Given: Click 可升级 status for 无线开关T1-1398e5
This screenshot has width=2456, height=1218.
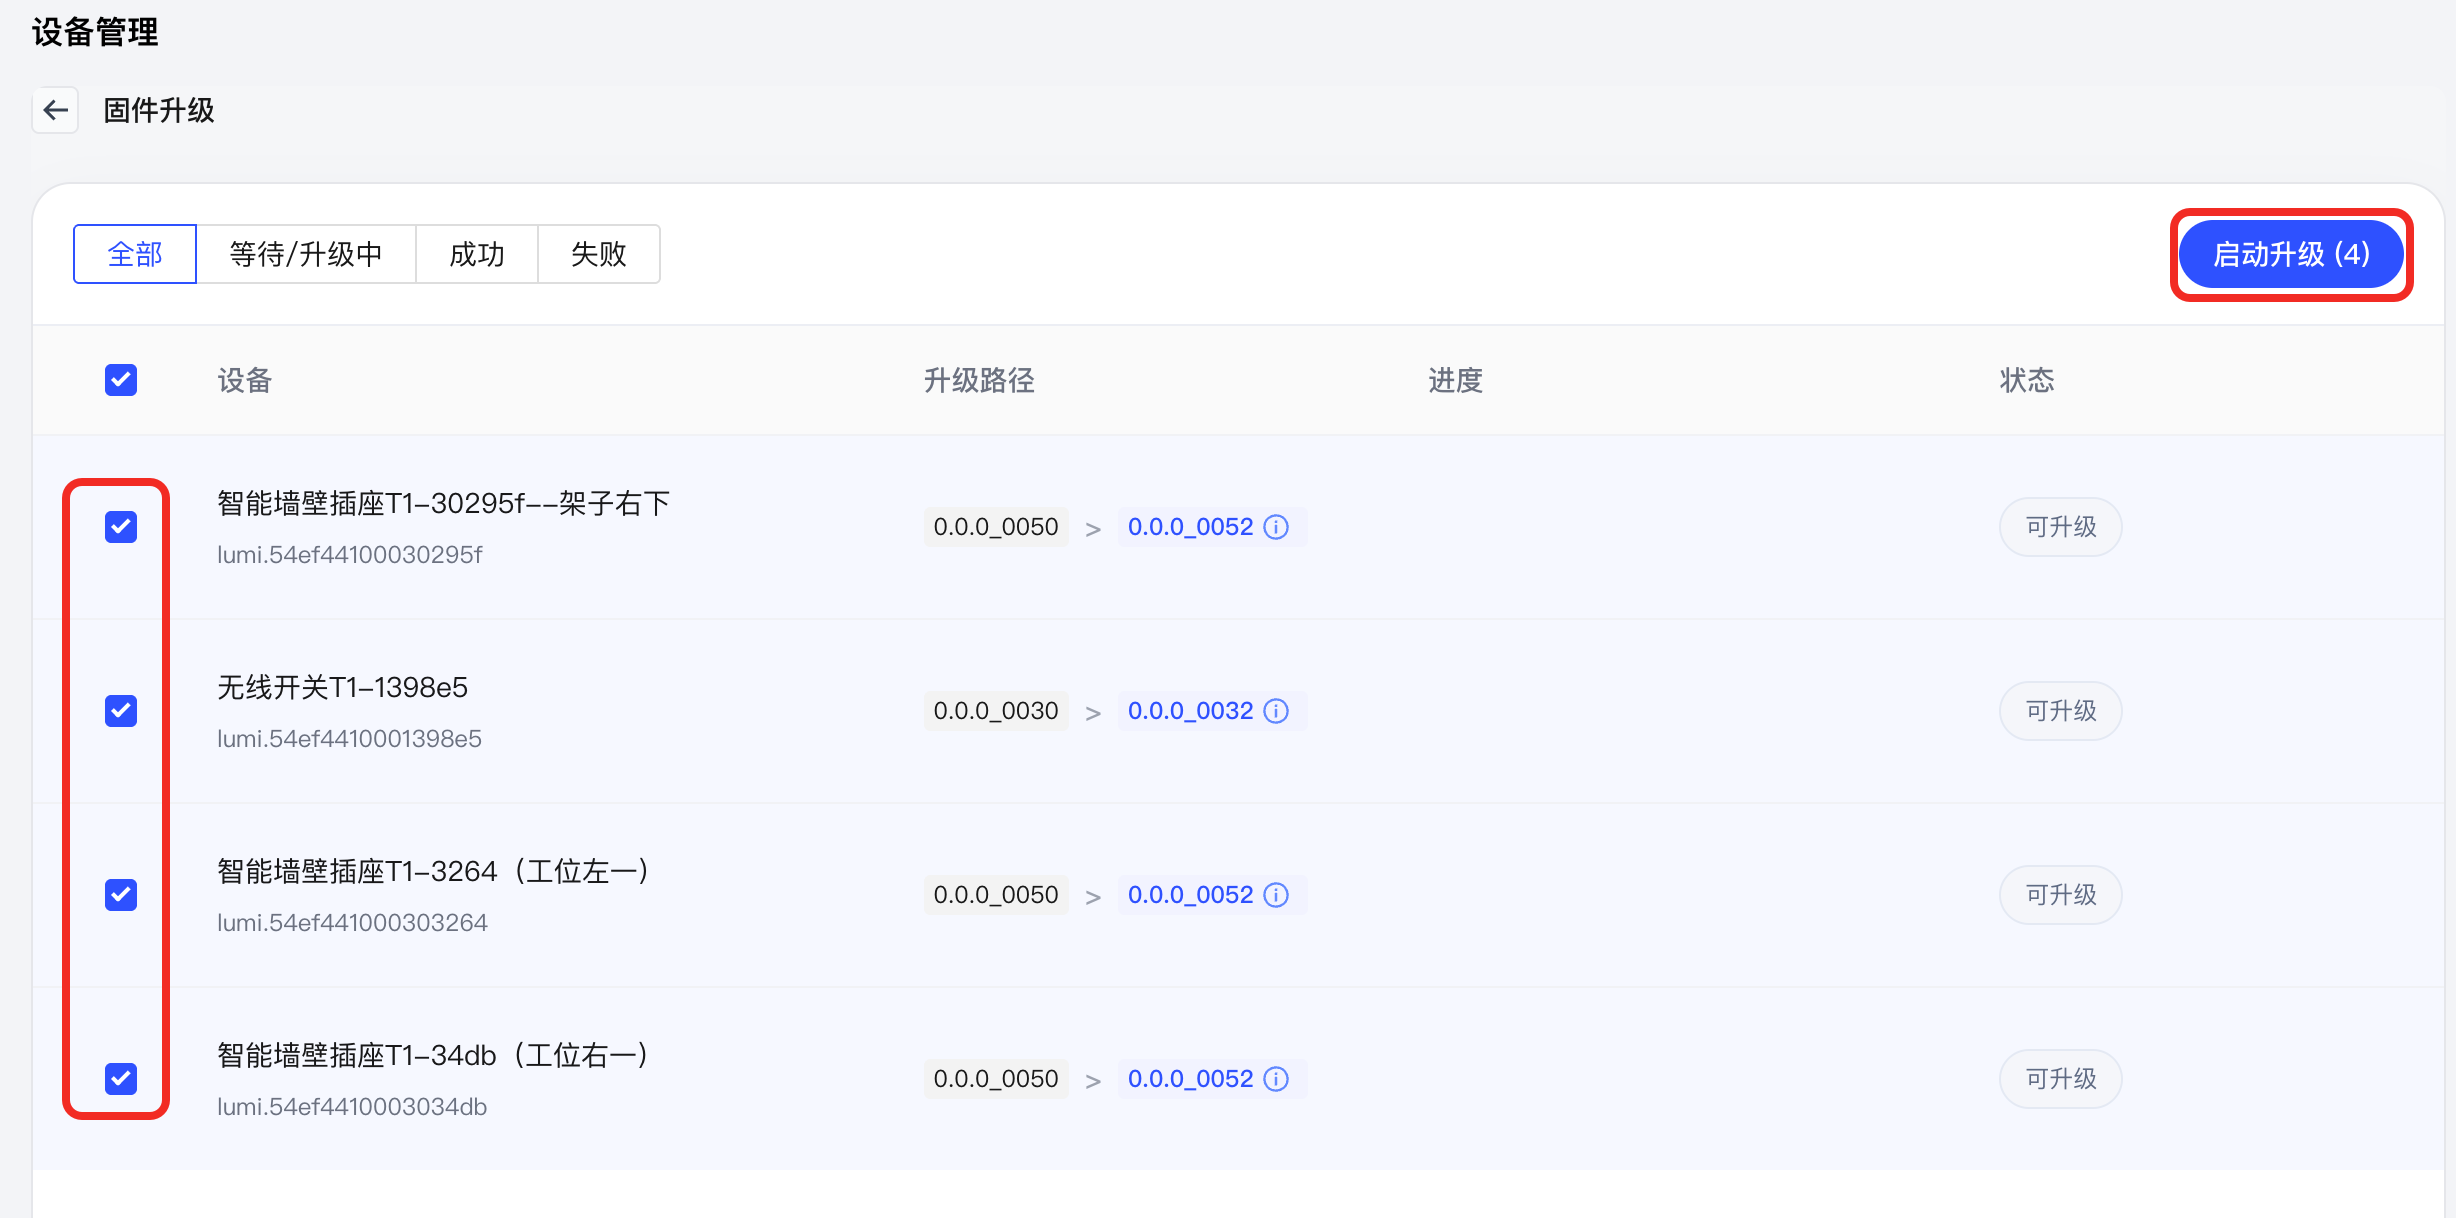Looking at the screenshot, I should [x=2061, y=711].
